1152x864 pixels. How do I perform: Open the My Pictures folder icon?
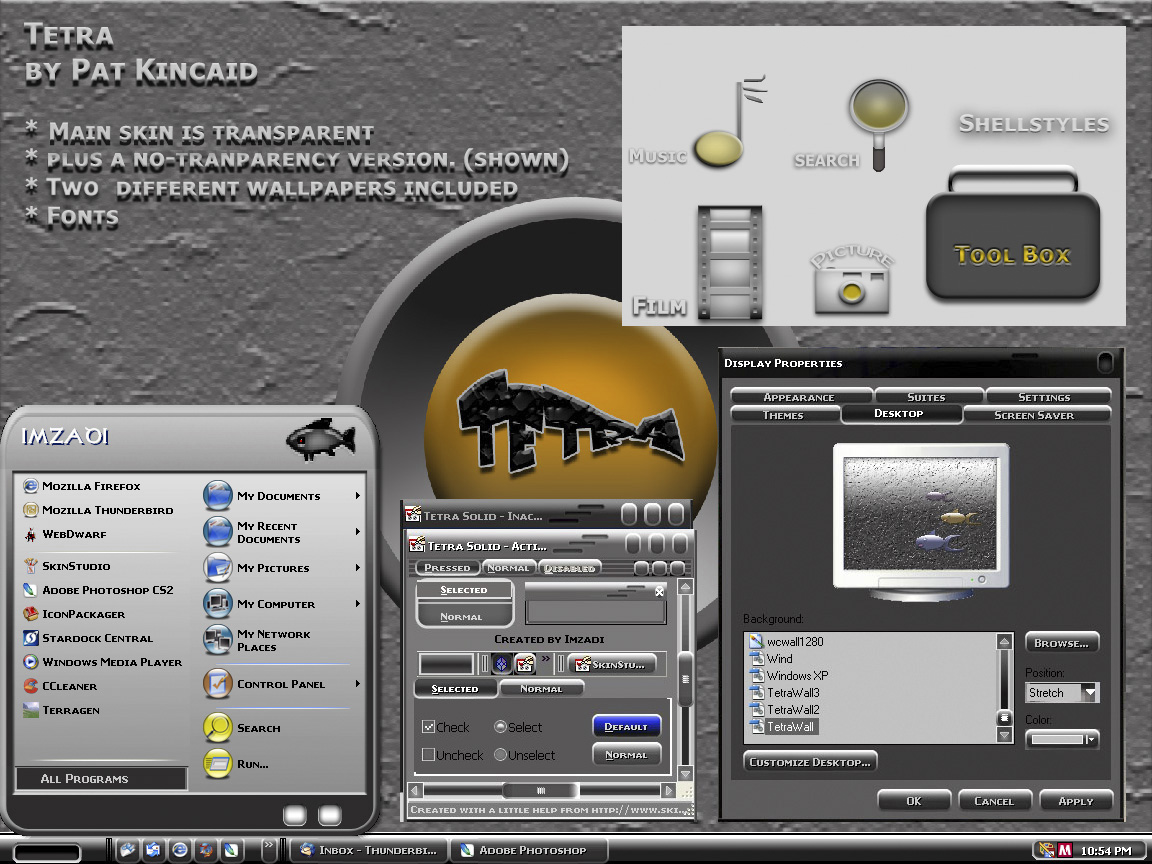click(x=217, y=567)
